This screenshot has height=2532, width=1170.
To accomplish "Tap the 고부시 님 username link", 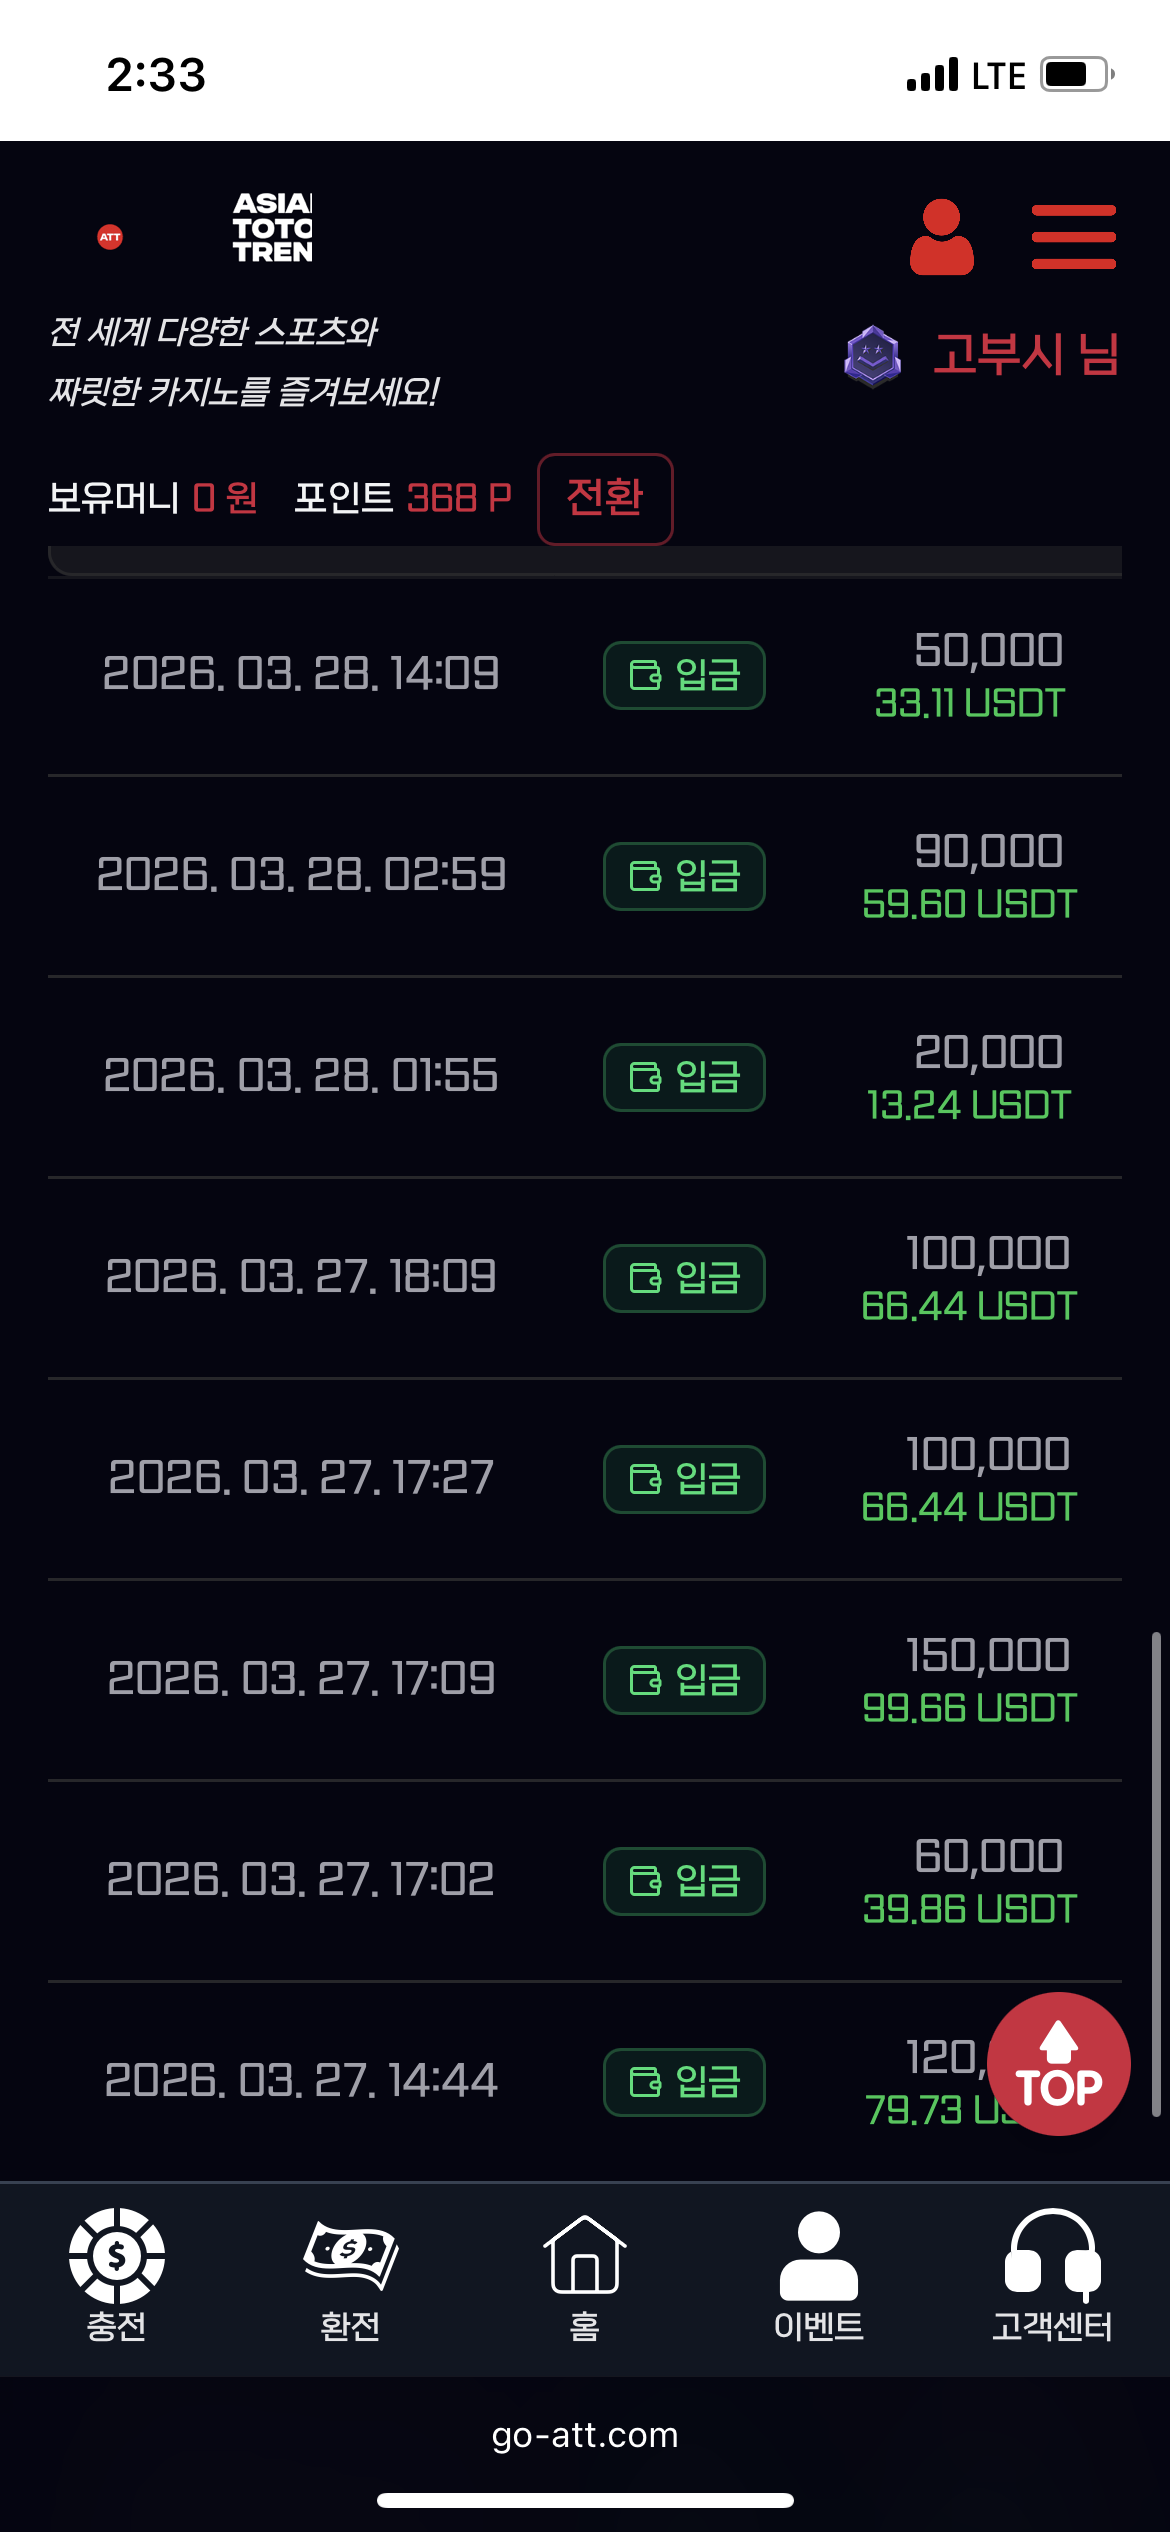I will click(x=1025, y=355).
